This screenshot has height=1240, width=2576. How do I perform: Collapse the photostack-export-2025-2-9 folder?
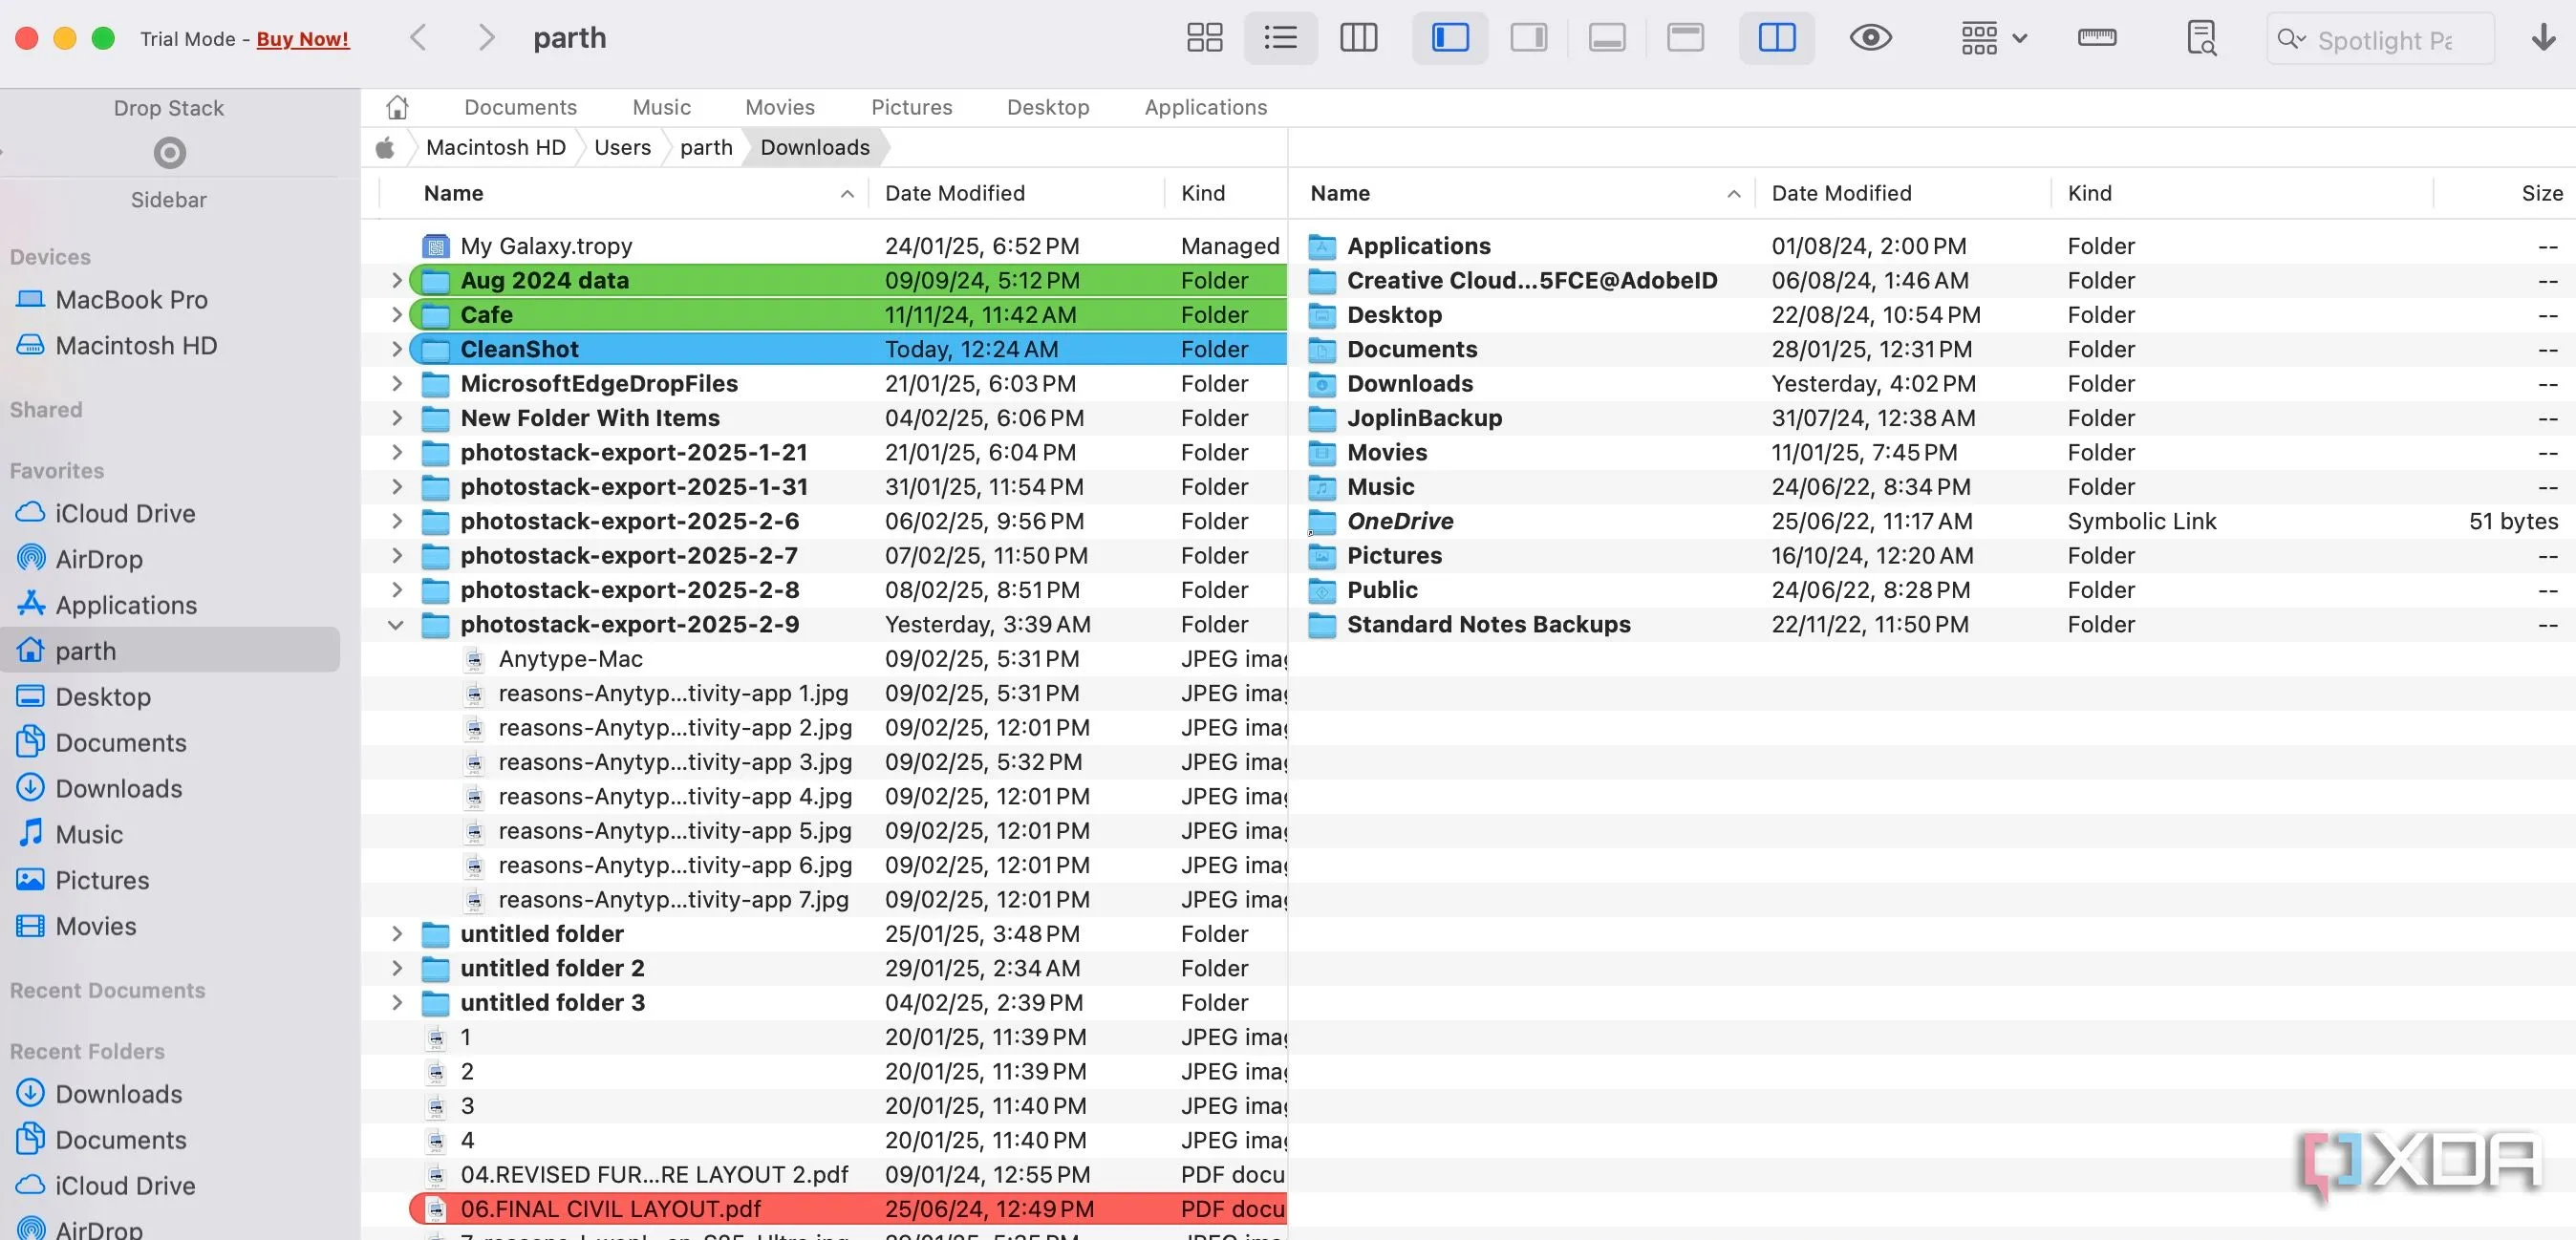click(x=396, y=625)
